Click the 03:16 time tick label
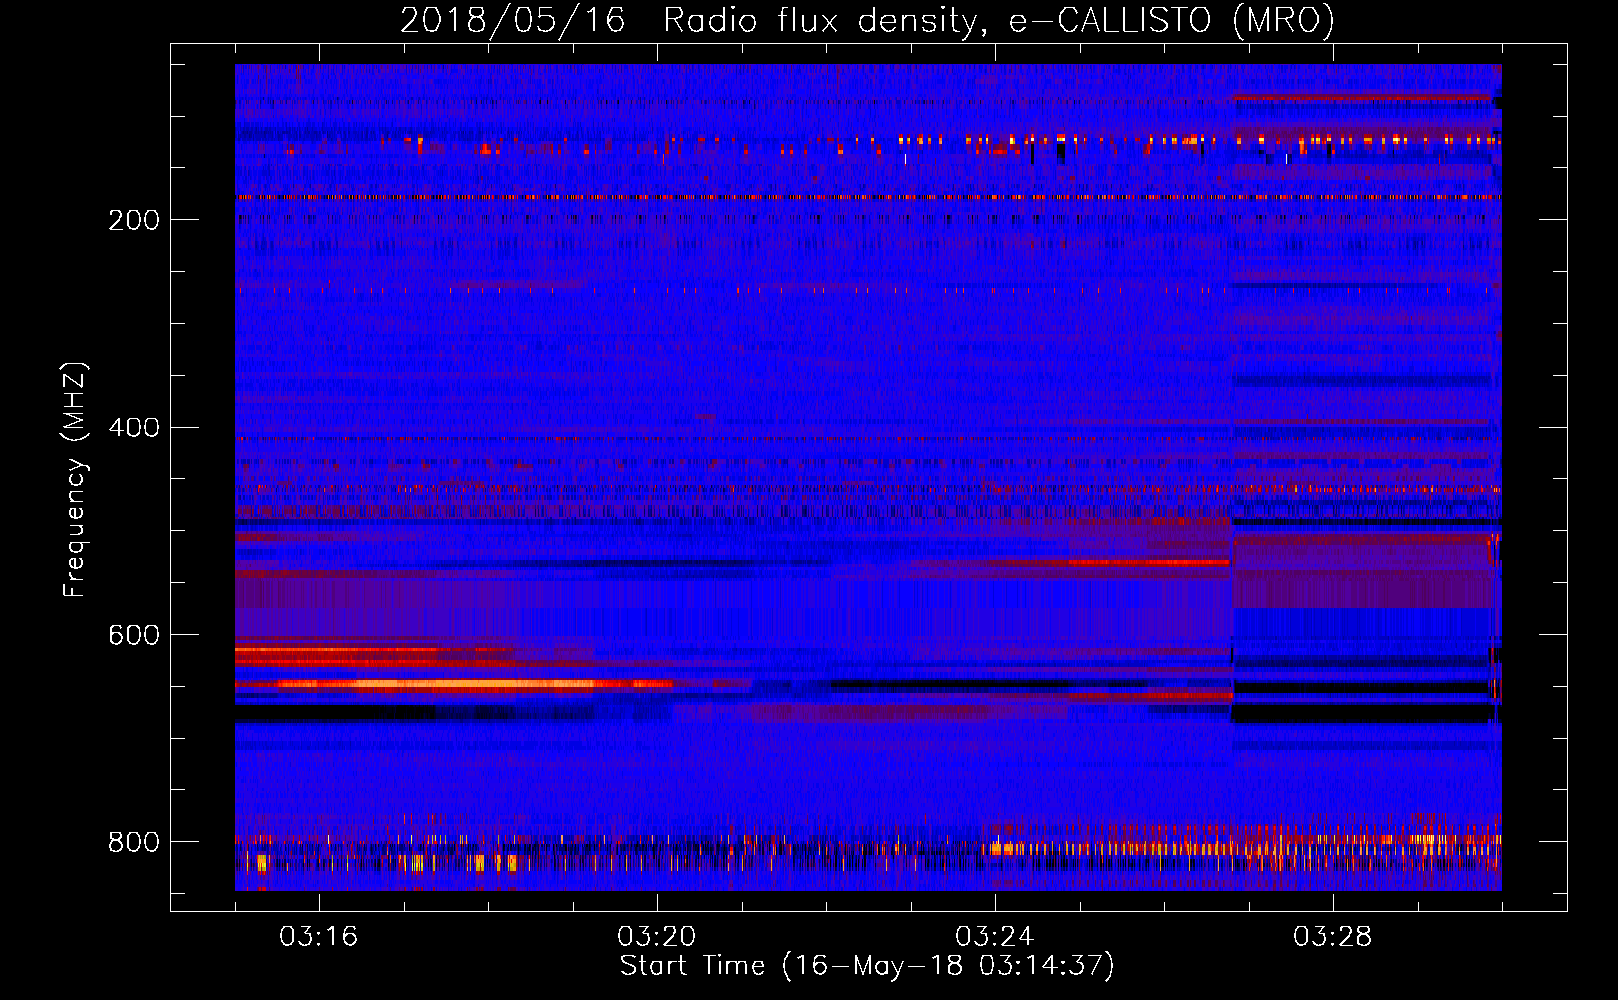 tap(319, 937)
